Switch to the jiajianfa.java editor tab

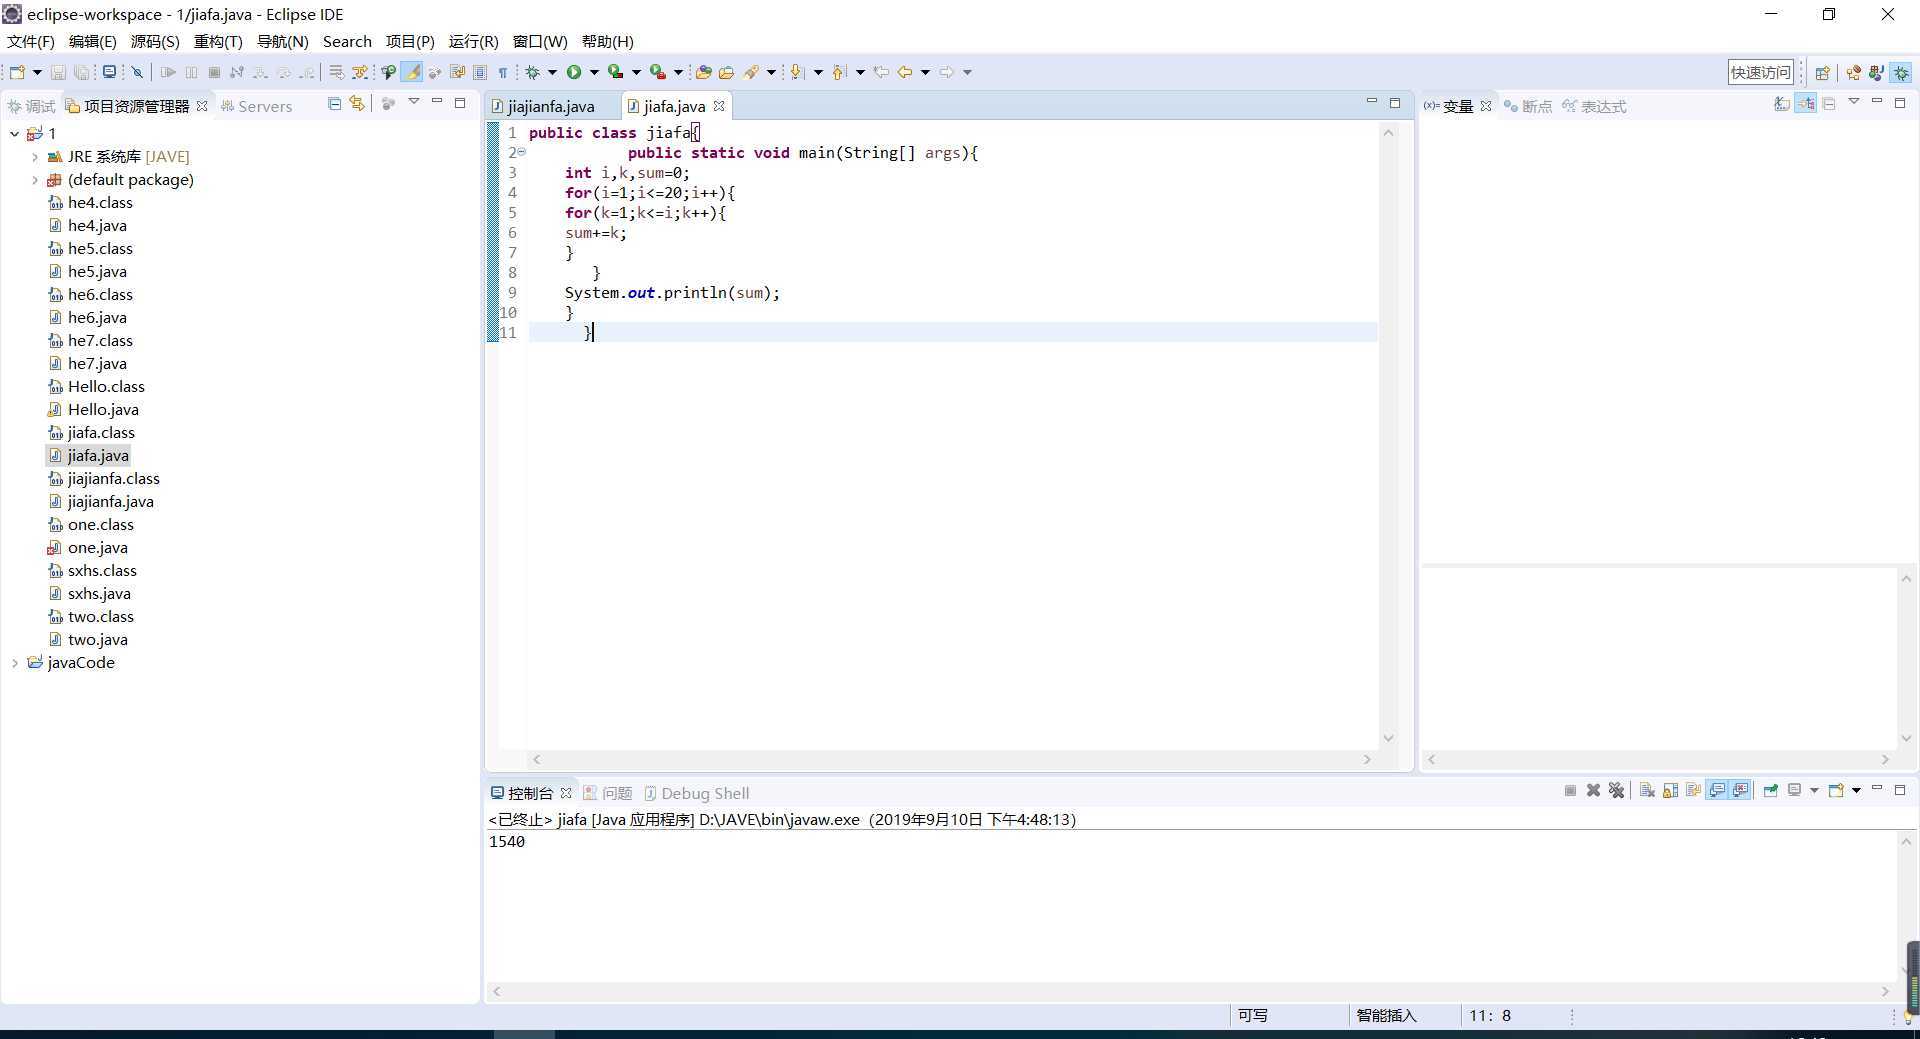coord(551,106)
